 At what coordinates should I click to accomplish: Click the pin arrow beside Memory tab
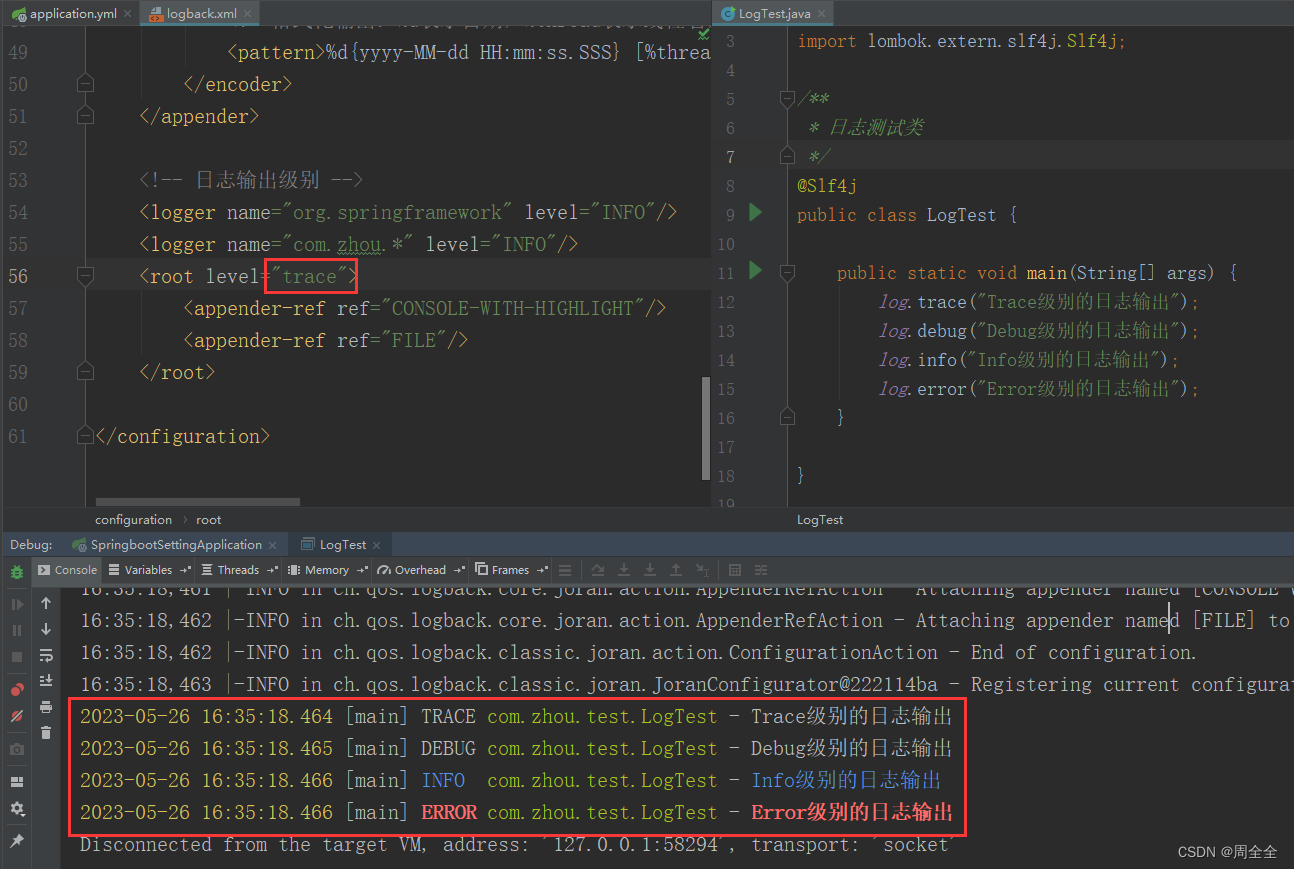pos(362,570)
